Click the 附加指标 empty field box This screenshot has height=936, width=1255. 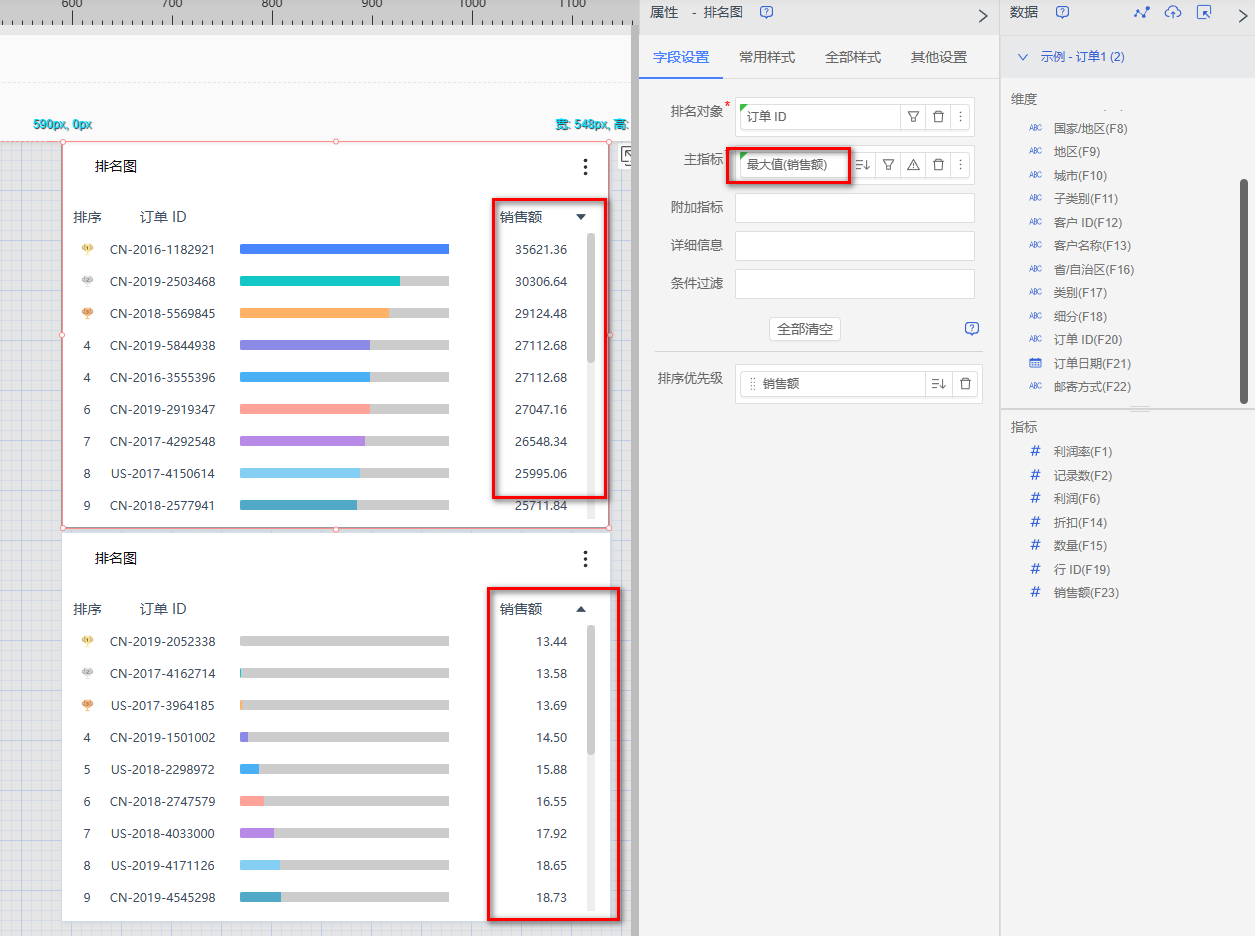click(x=854, y=208)
